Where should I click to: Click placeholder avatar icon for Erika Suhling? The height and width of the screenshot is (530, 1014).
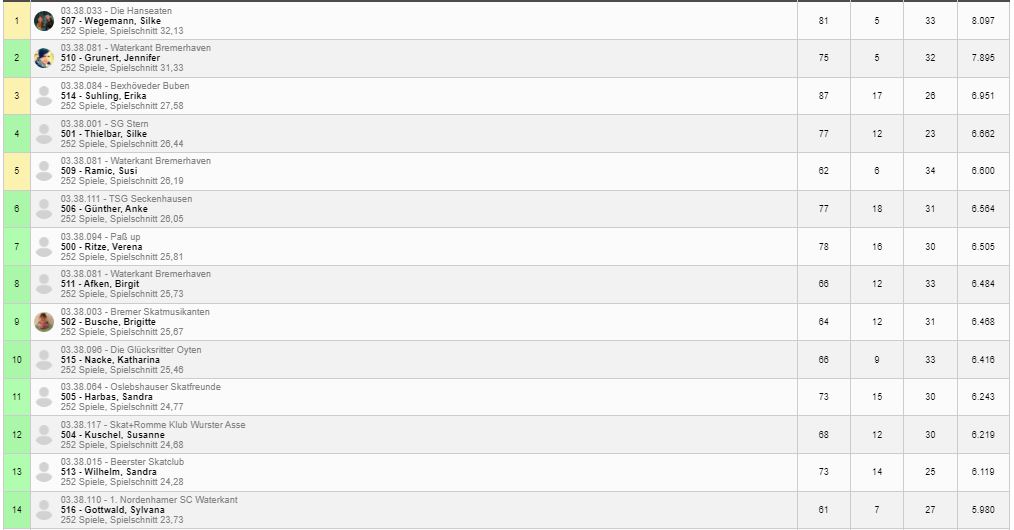(x=44, y=96)
